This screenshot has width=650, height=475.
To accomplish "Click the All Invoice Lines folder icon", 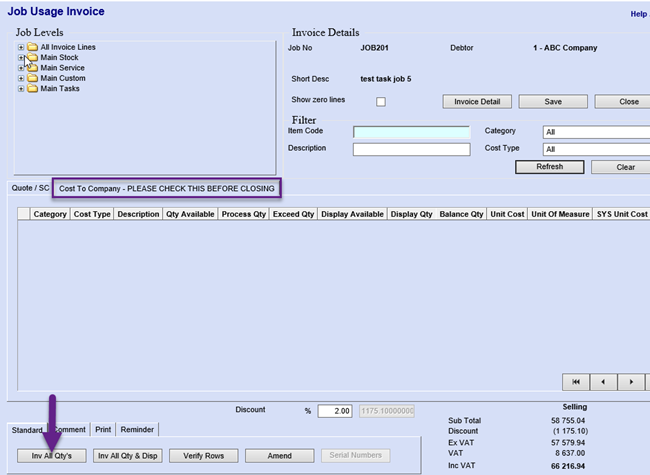I will coord(33,47).
